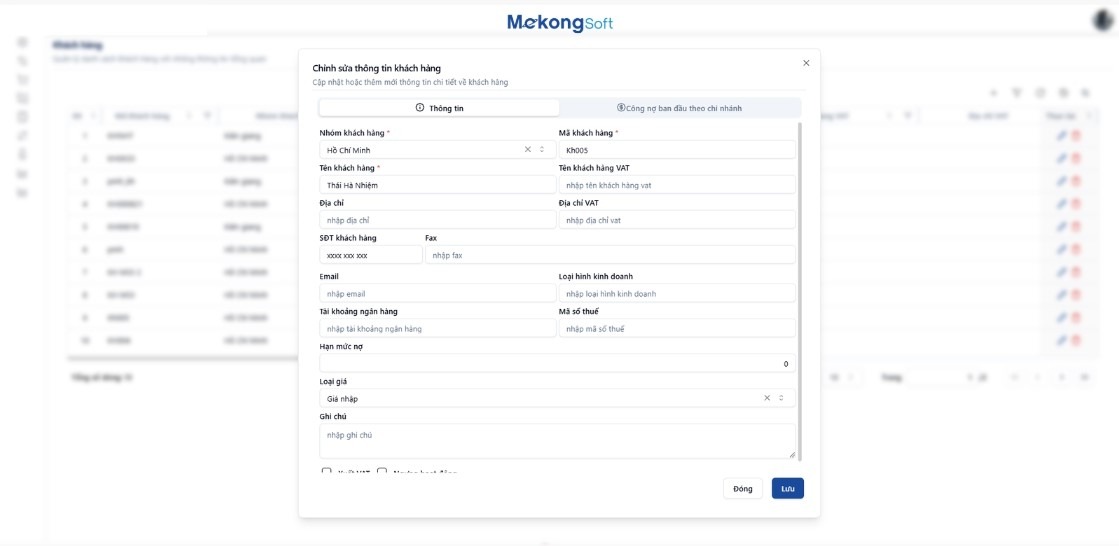Click the MekongSoft logo
1119x546 pixels.
click(560, 22)
